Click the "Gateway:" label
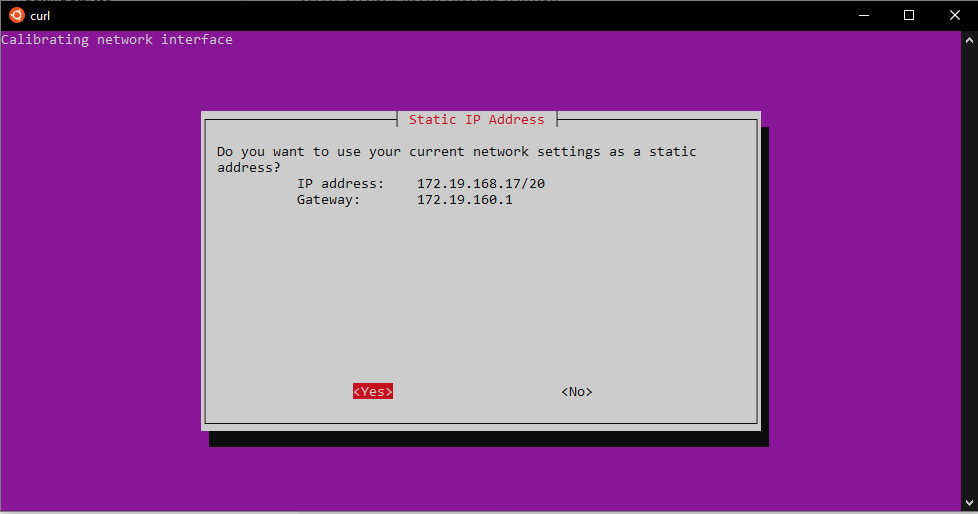Viewport: 978px width, 514px height. (328, 200)
